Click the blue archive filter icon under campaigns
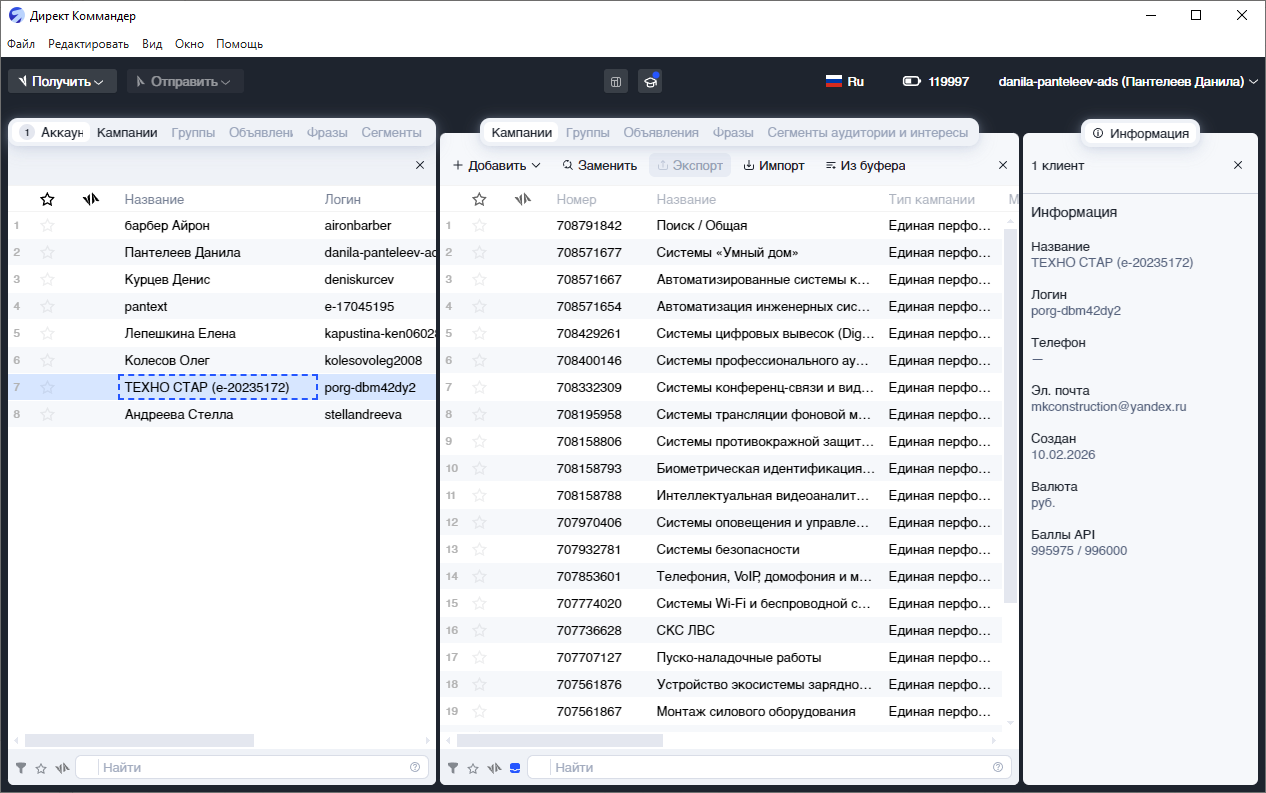1266x793 pixels. [515, 768]
